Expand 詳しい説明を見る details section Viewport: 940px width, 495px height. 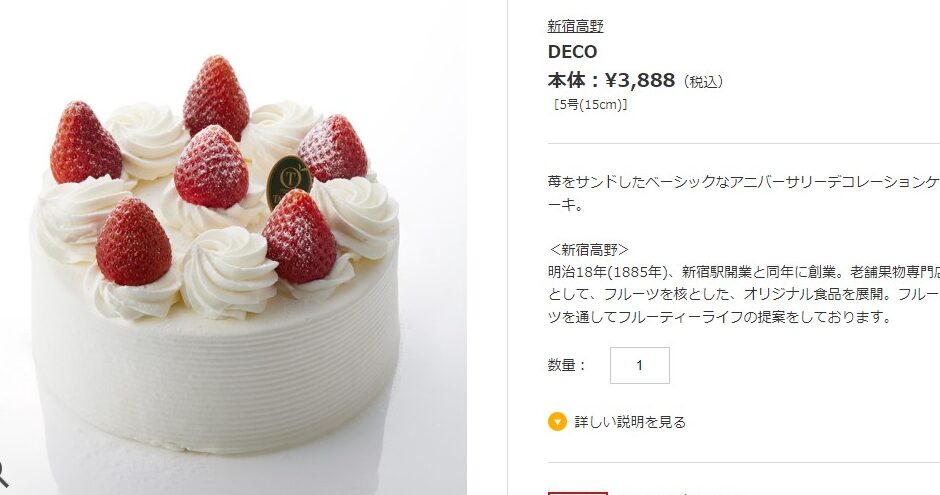point(629,422)
